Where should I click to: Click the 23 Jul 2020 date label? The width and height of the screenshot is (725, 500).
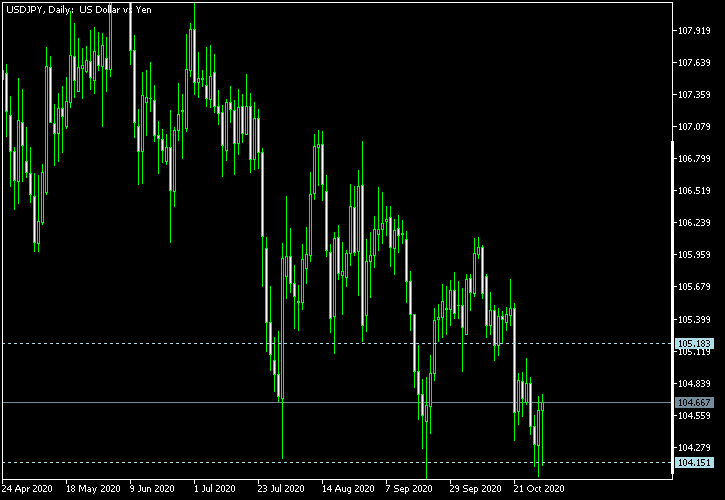coord(282,489)
